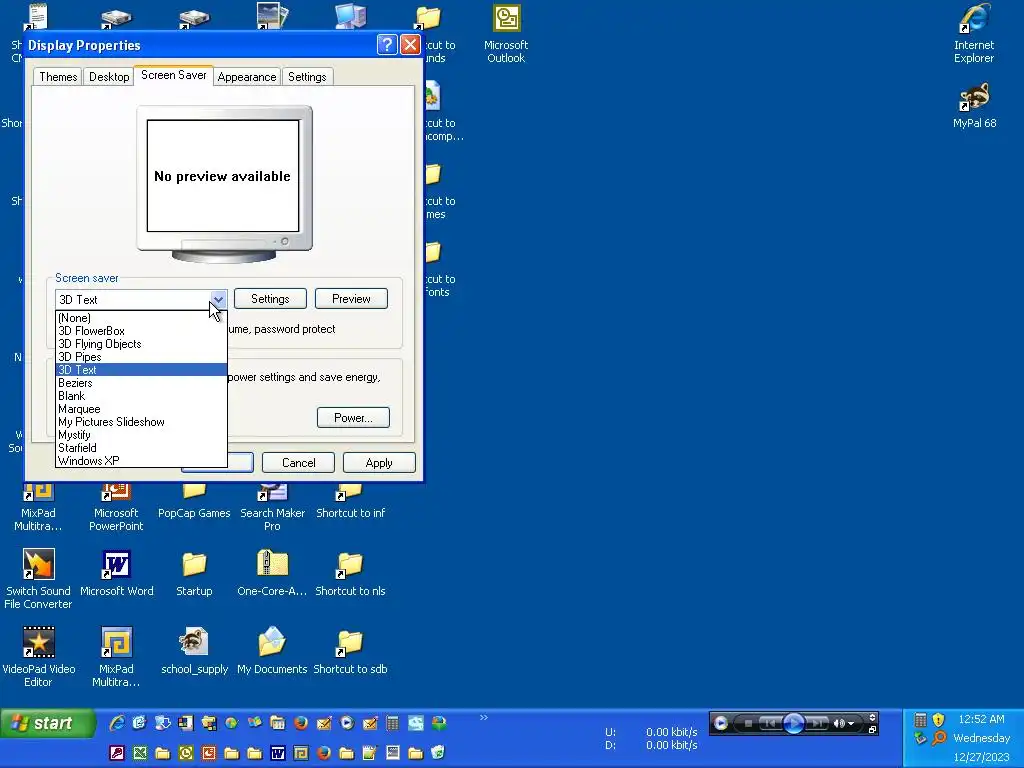This screenshot has height=768, width=1024.
Task: Choose 3D Flying Objects screen saver
Action: click(141, 344)
